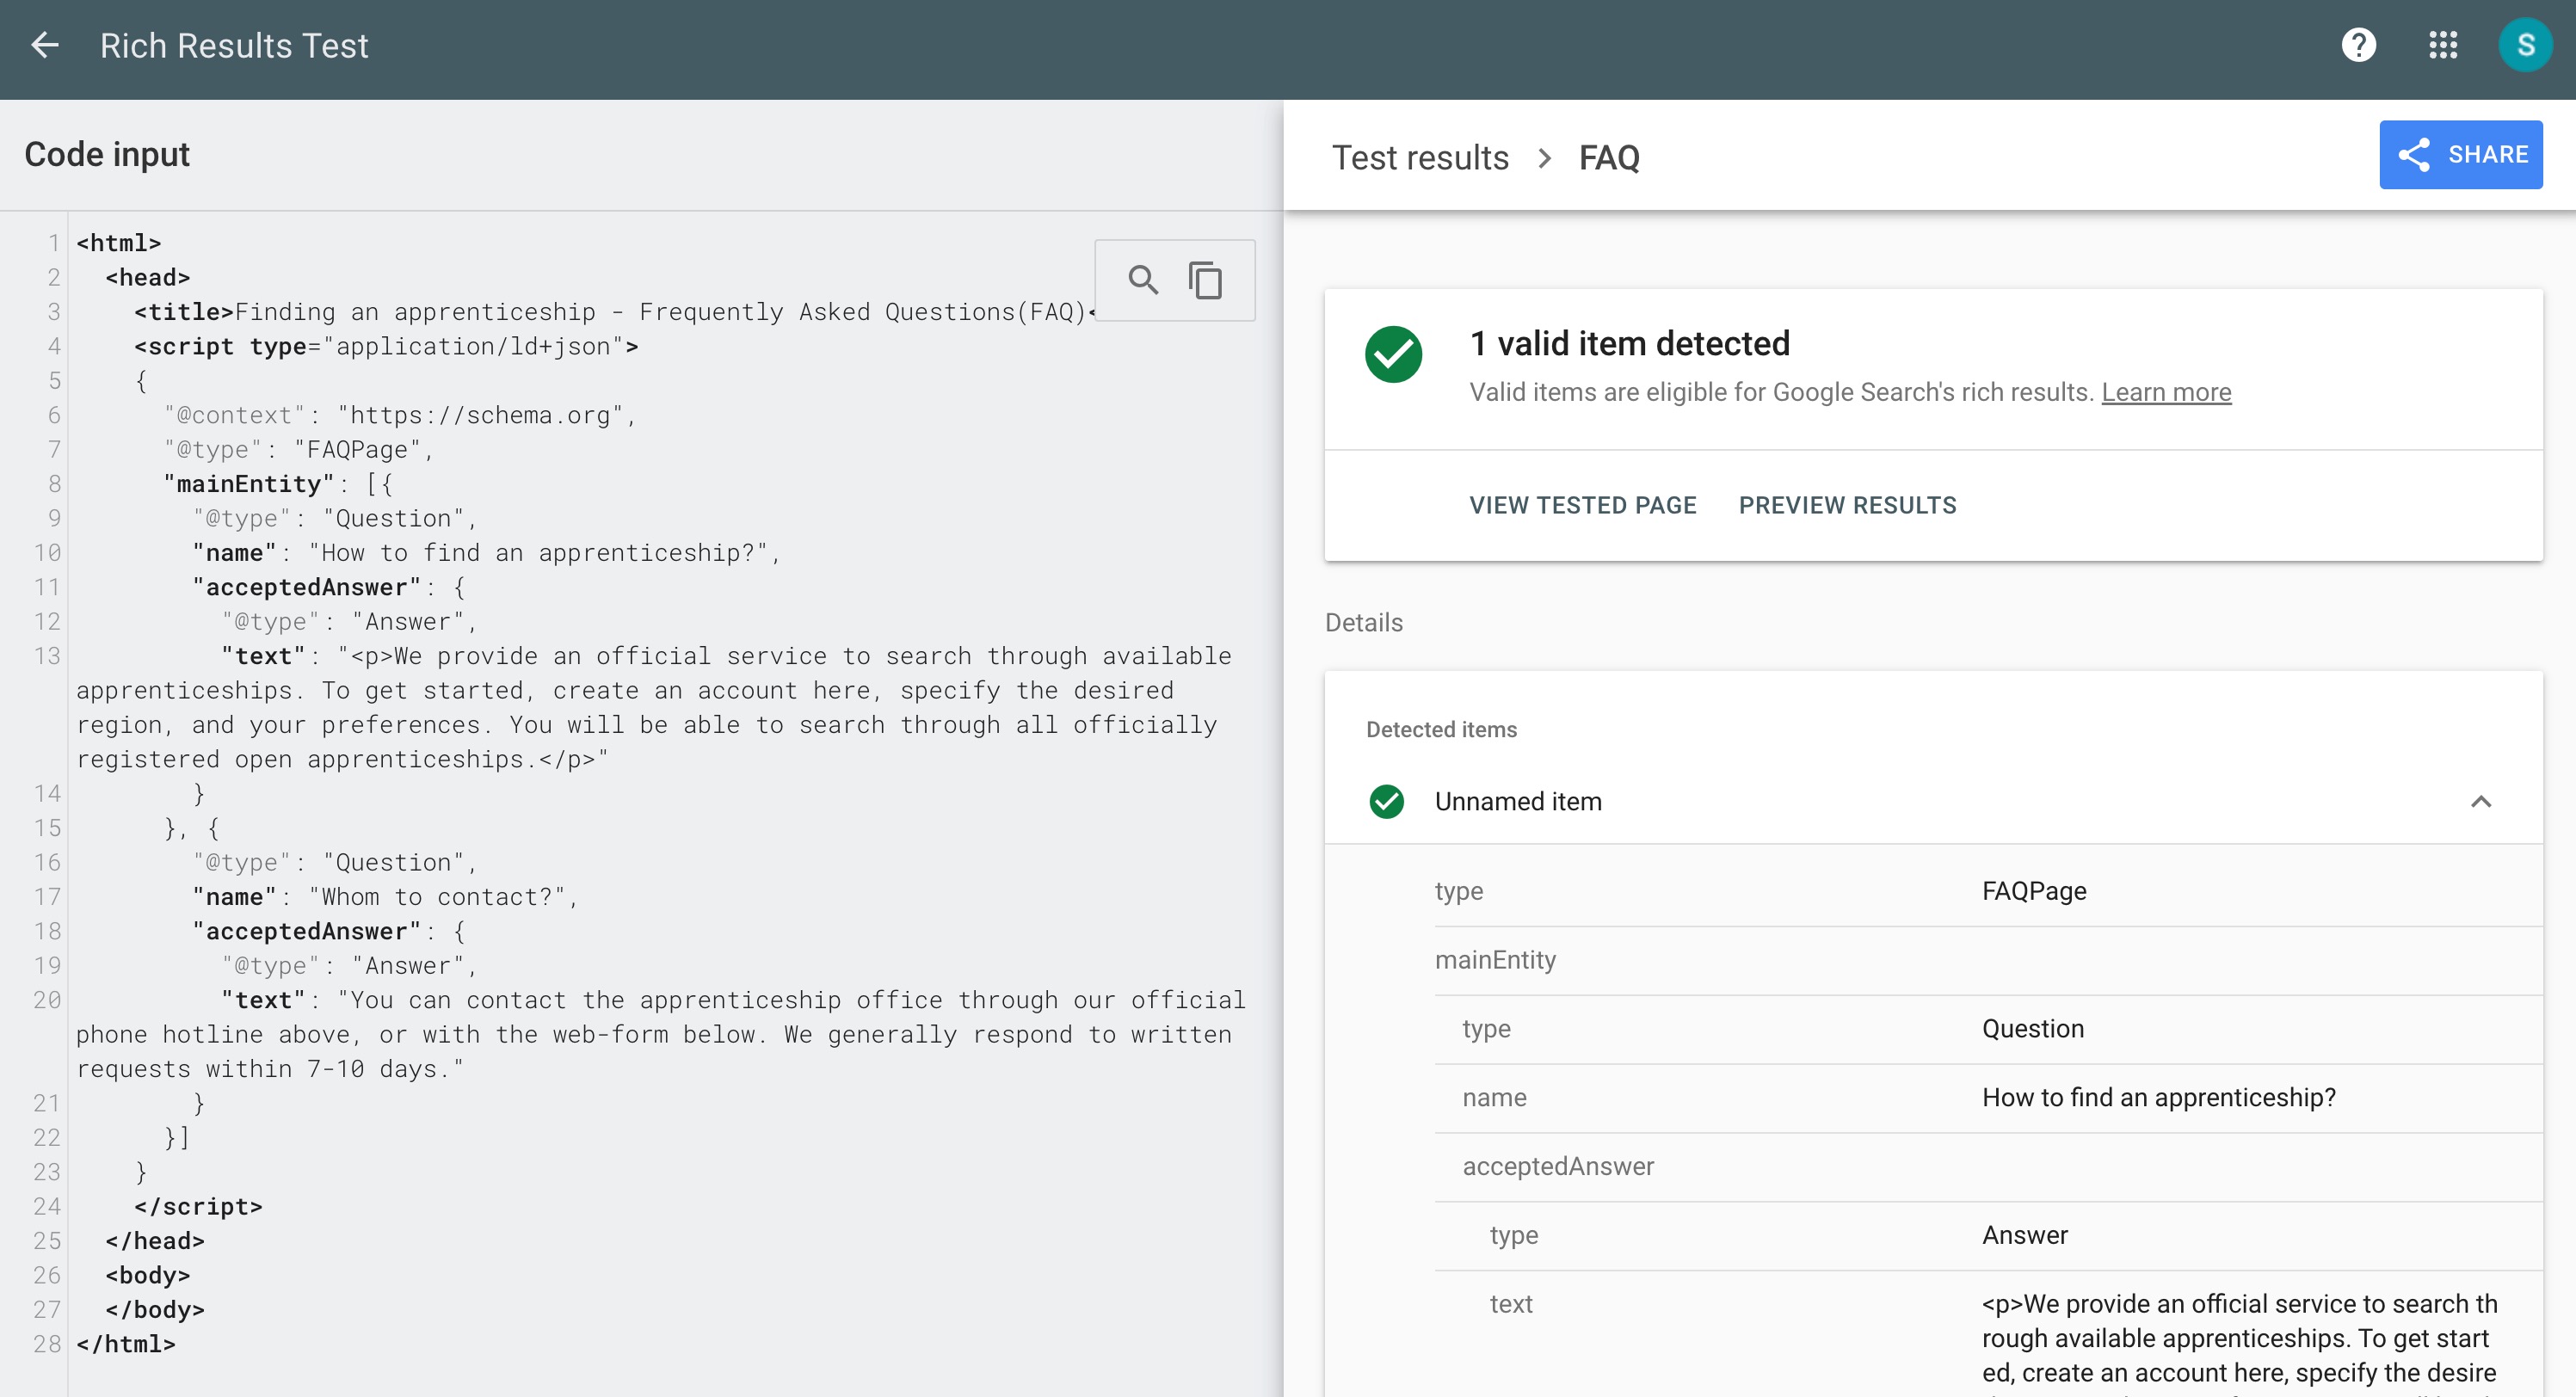This screenshot has width=2576, height=1397.
Task: Open the Google apps grid
Action: click(2443, 45)
